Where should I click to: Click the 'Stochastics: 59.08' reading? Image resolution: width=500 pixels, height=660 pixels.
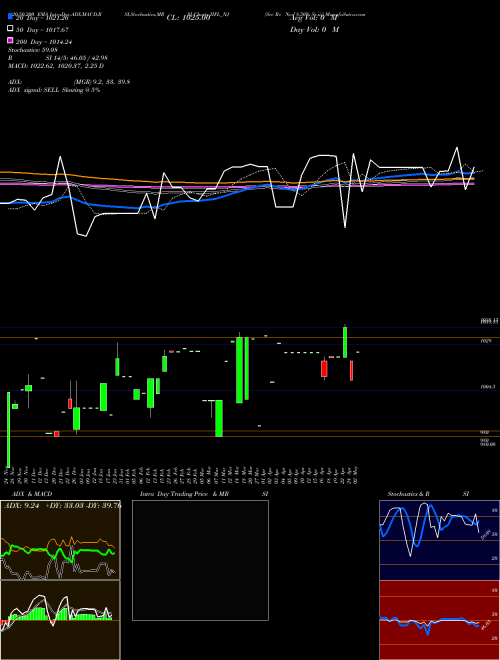(33, 50)
